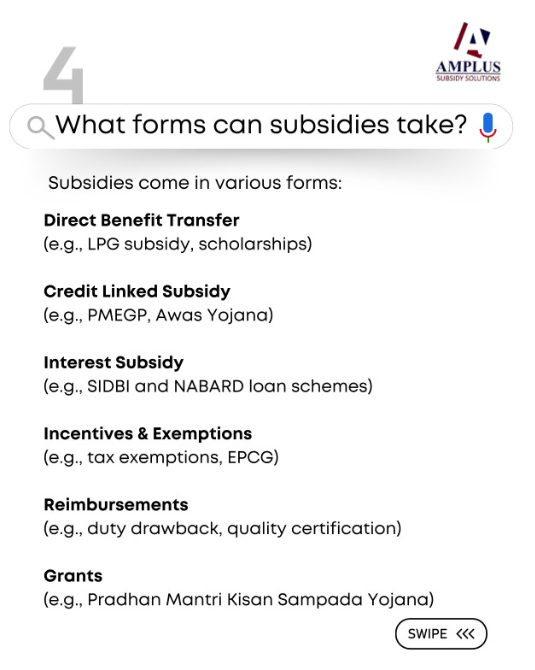Click 'Subsidies come in various forms' intro line

pos(195,183)
